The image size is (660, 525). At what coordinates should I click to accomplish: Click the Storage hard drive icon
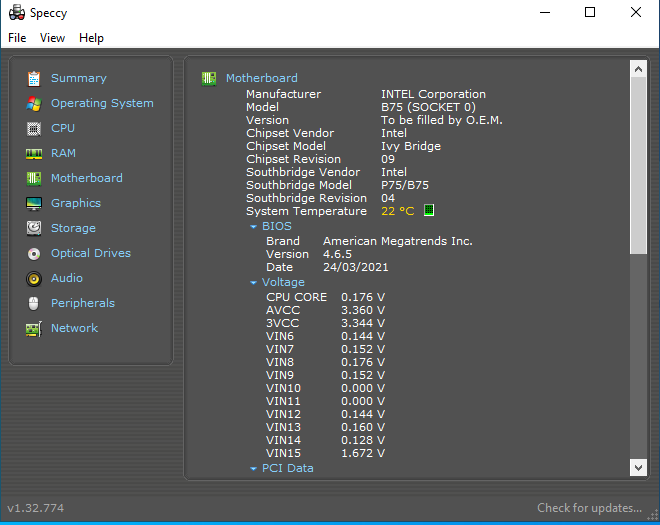pyautogui.click(x=34, y=228)
